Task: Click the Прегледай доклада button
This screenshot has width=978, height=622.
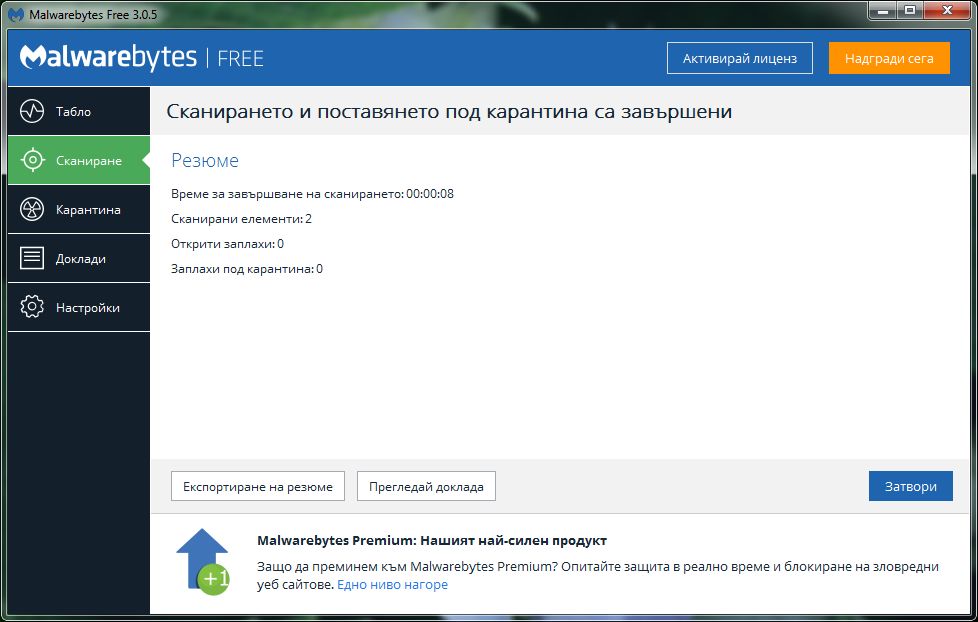Action: 426,486
